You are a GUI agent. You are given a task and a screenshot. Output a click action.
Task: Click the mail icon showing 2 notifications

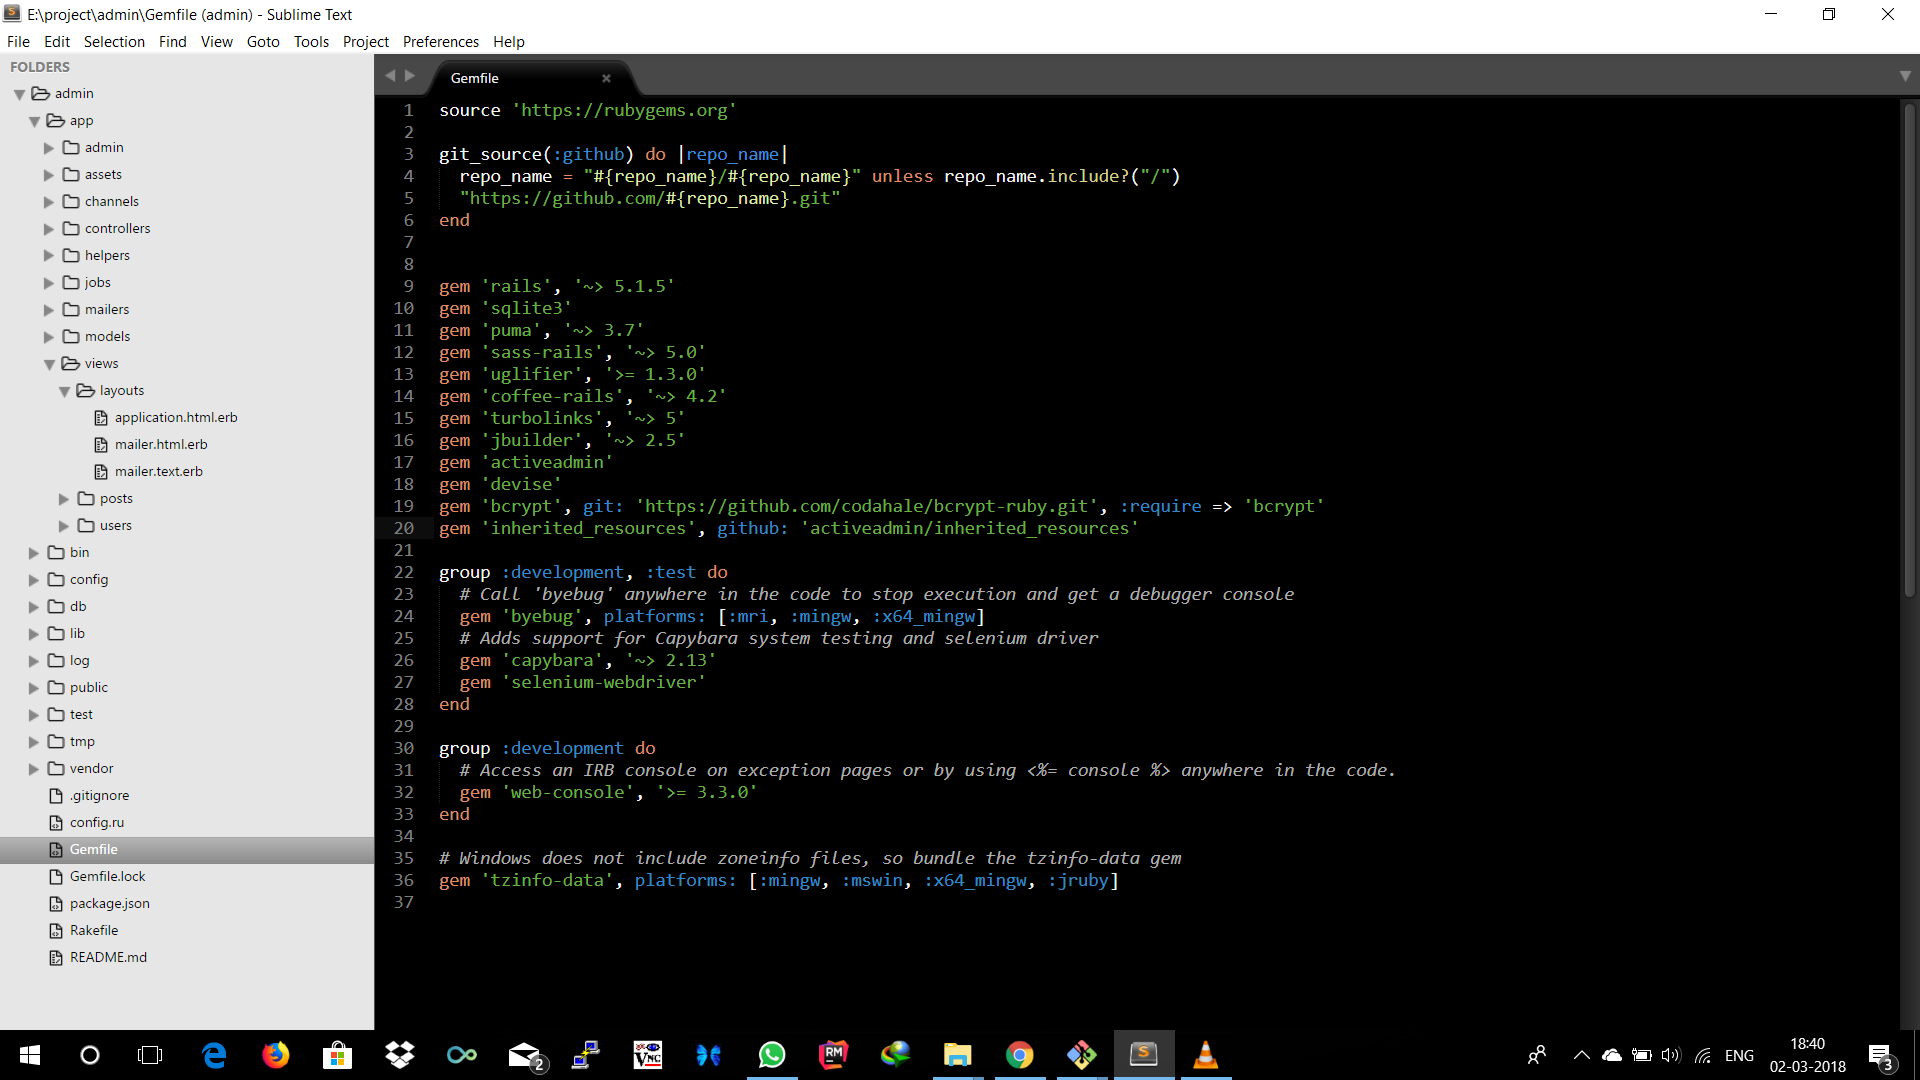[524, 1055]
